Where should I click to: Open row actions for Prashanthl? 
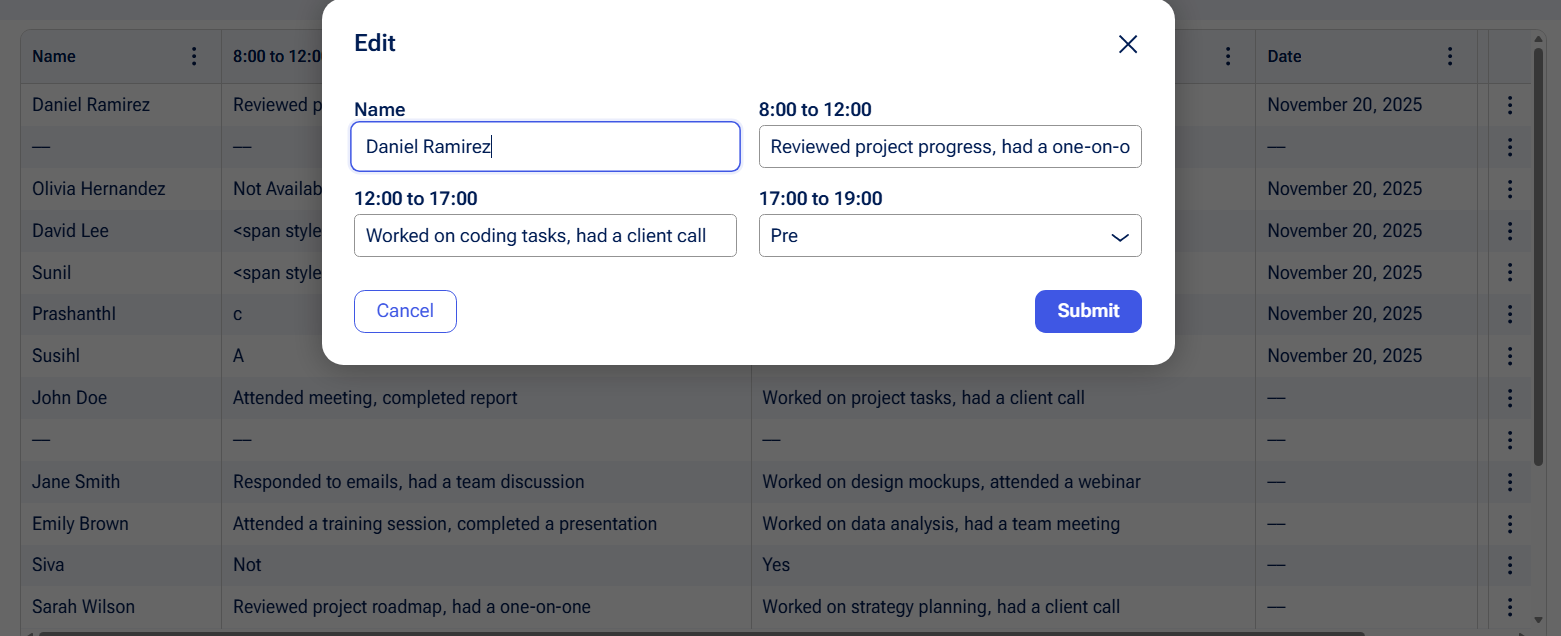[1510, 314]
